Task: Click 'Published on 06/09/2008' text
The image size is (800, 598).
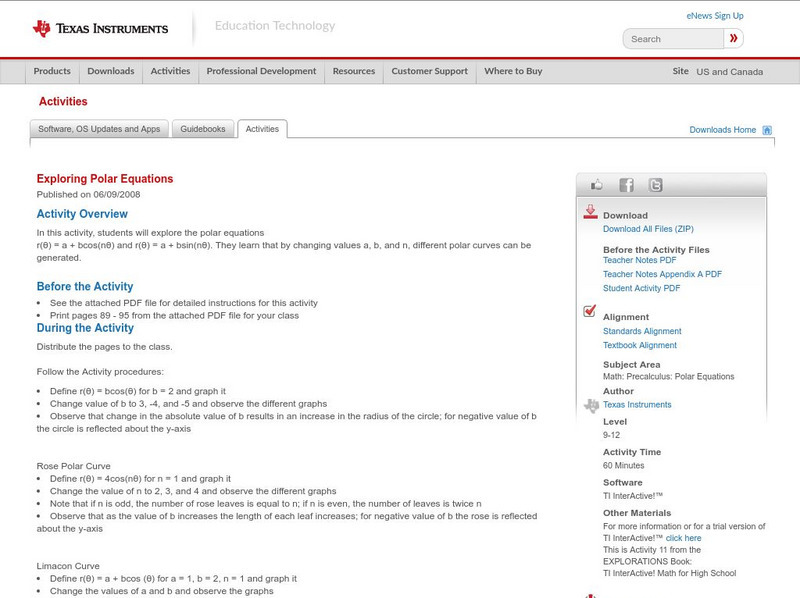Action: [88, 194]
